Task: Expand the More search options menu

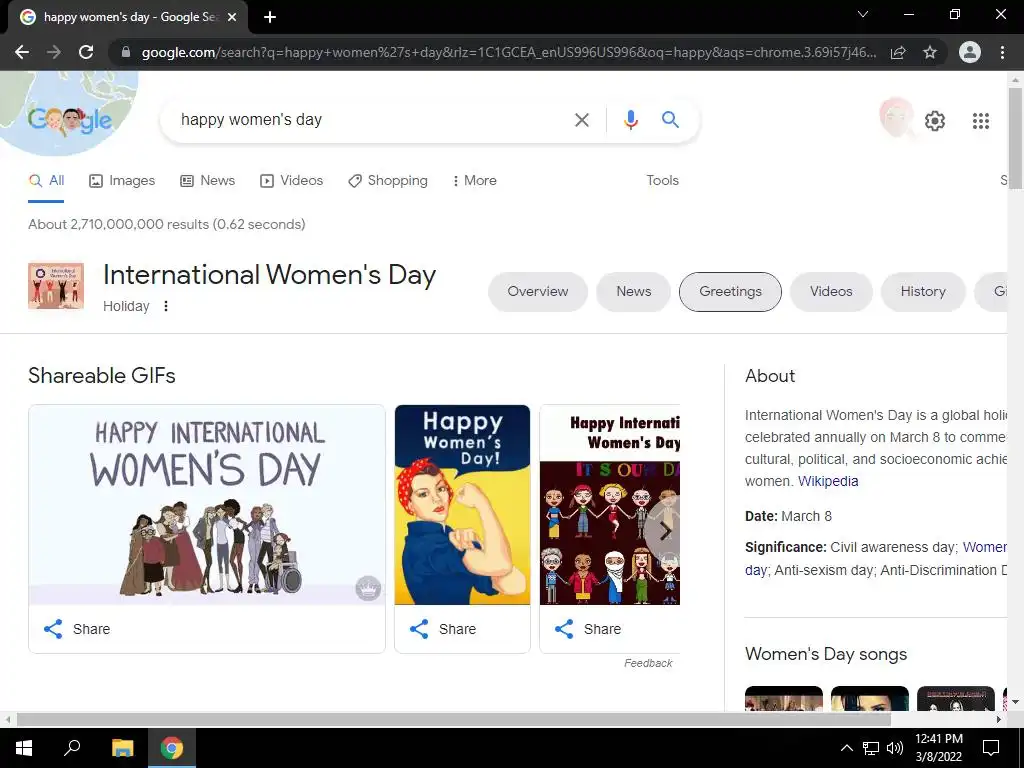Action: [475, 181]
